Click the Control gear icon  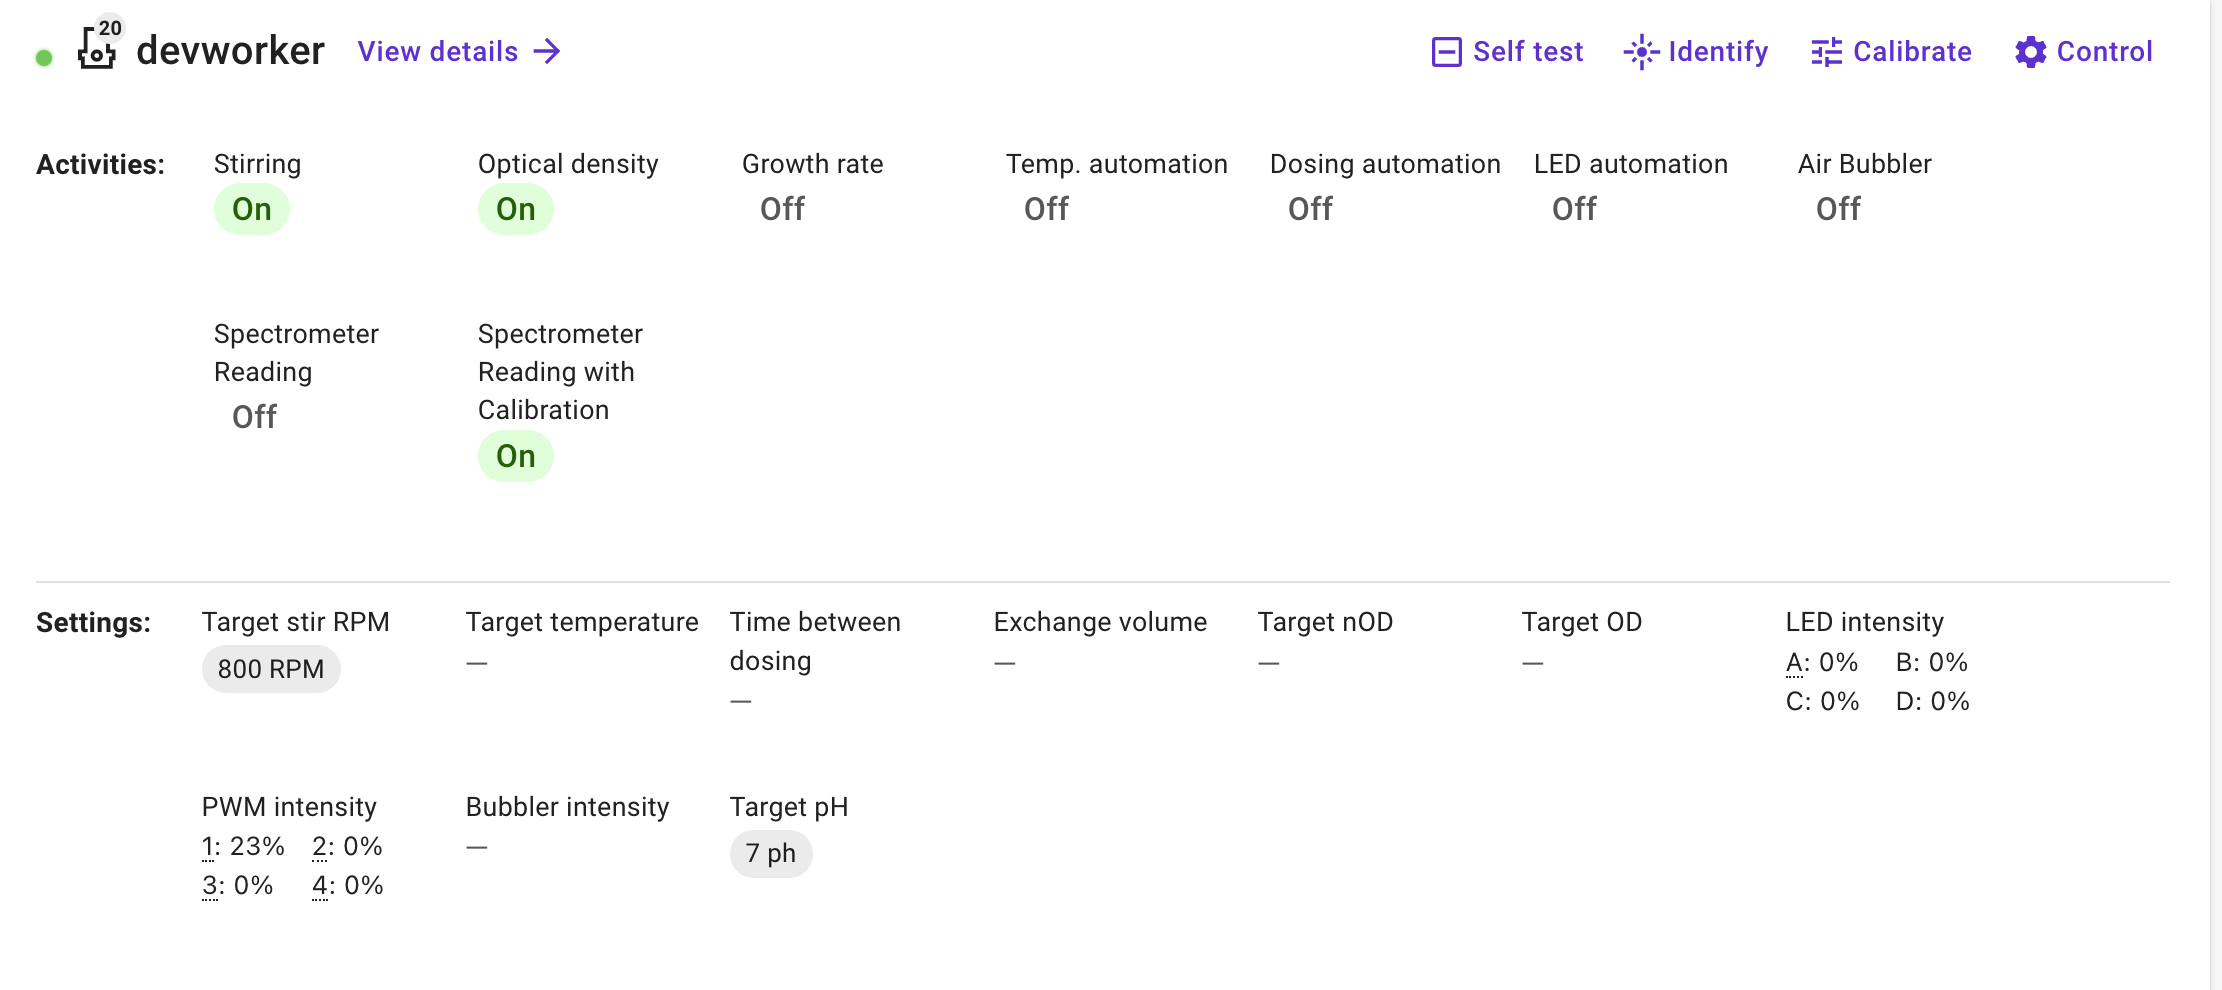2030,52
